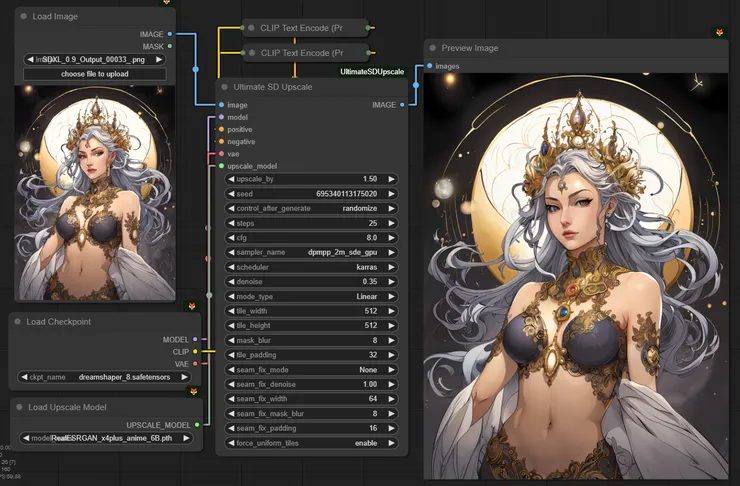Increase upscale_by with its right arrow
The width and height of the screenshot is (740, 486).
(x=392, y=179)
